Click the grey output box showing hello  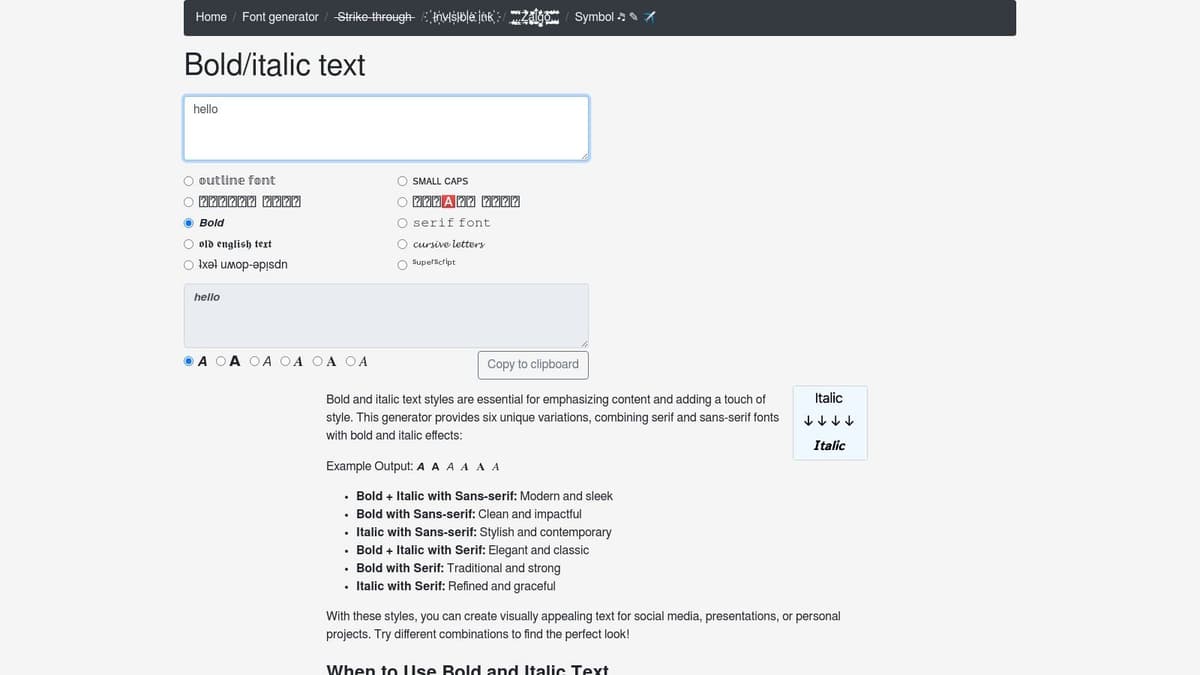tap(386, 316)
